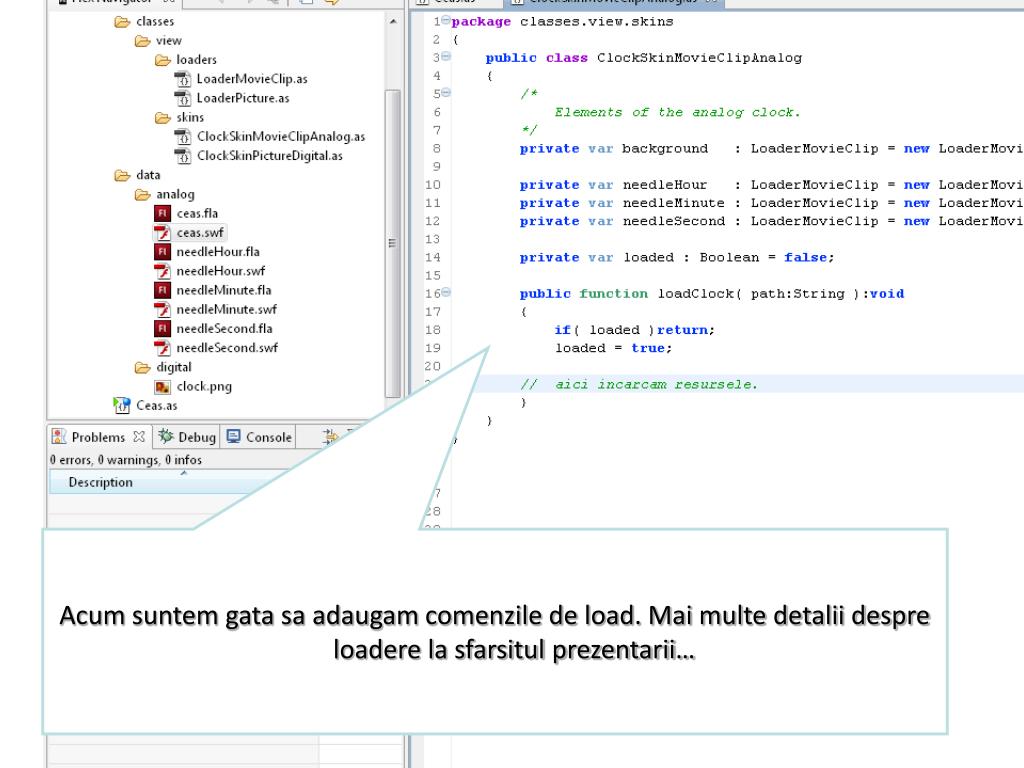Viewport: 1024px width, 768px height.
Task: Open the classes folder icon
Action: tap(122, 22)
